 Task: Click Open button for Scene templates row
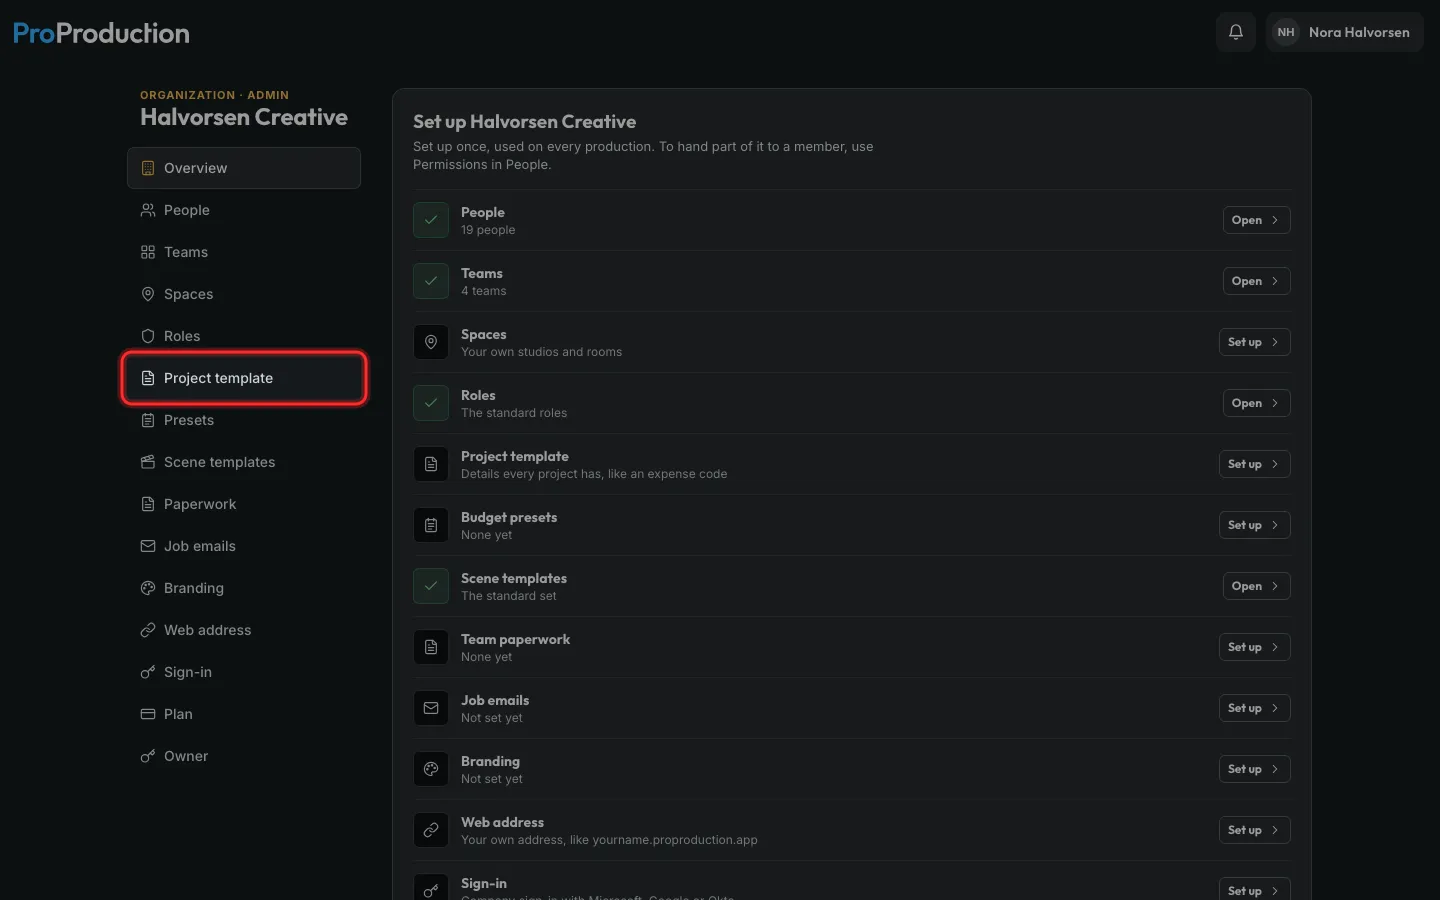tap(1256, 586)
